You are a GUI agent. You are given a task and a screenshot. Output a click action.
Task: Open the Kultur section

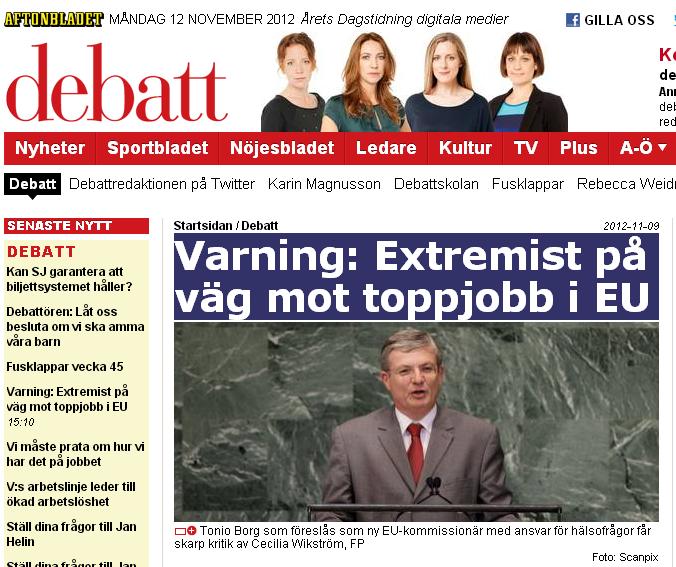point(465,148)
